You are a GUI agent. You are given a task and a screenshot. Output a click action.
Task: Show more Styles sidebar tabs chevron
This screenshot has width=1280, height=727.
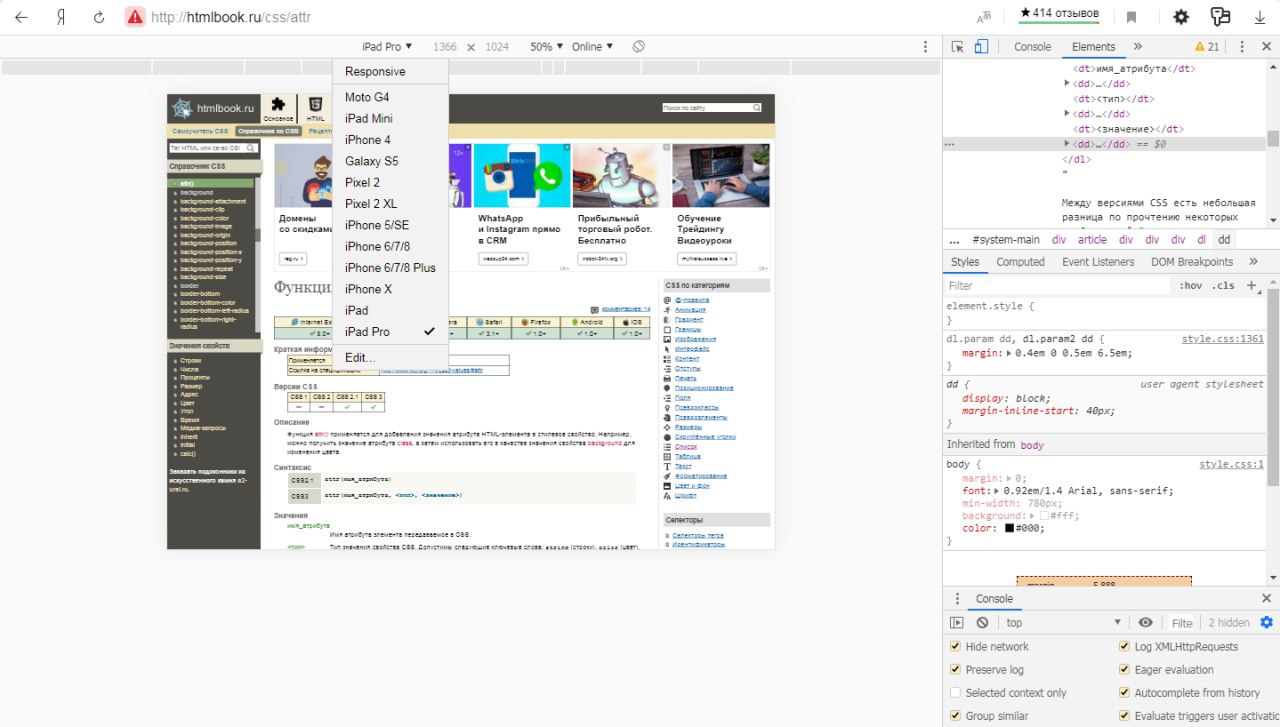coord(1254,262)
